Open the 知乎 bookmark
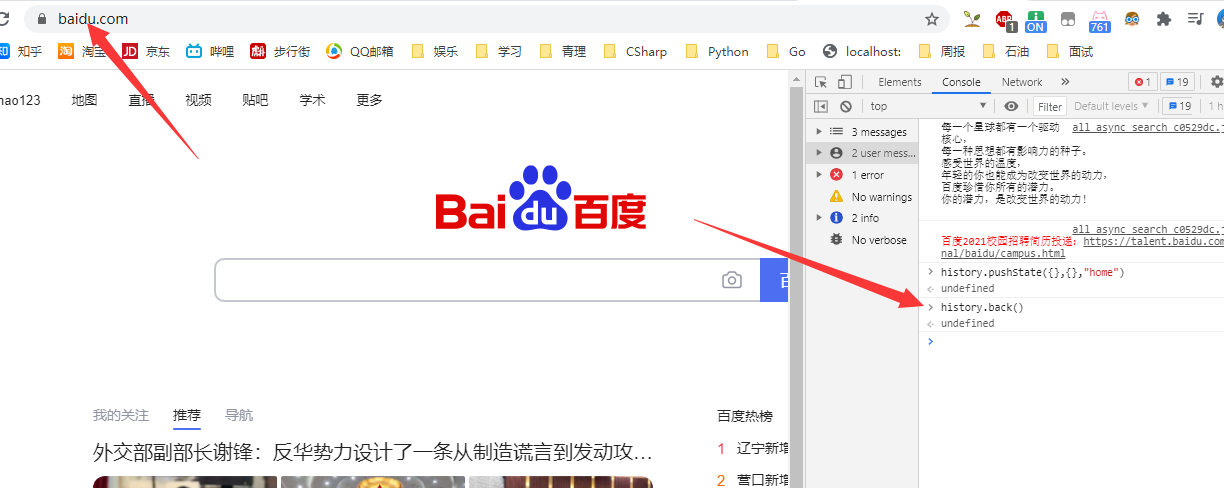The image size is (1224, 488). [x=20, y=51]
